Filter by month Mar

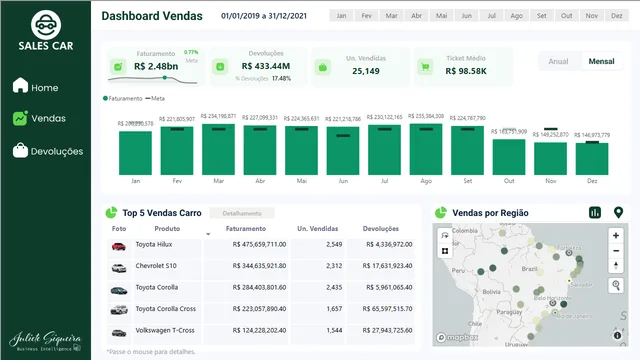[391, 16]
